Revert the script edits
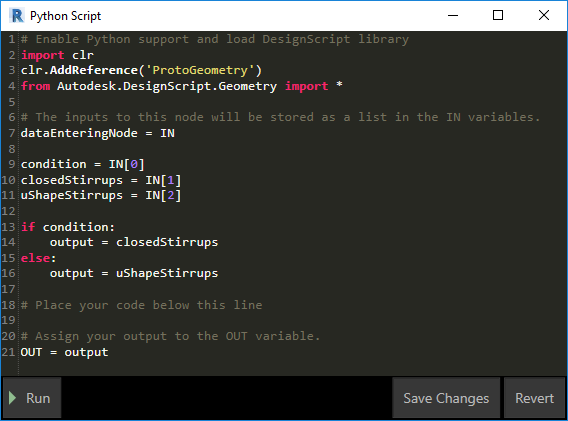 [534, 398]
